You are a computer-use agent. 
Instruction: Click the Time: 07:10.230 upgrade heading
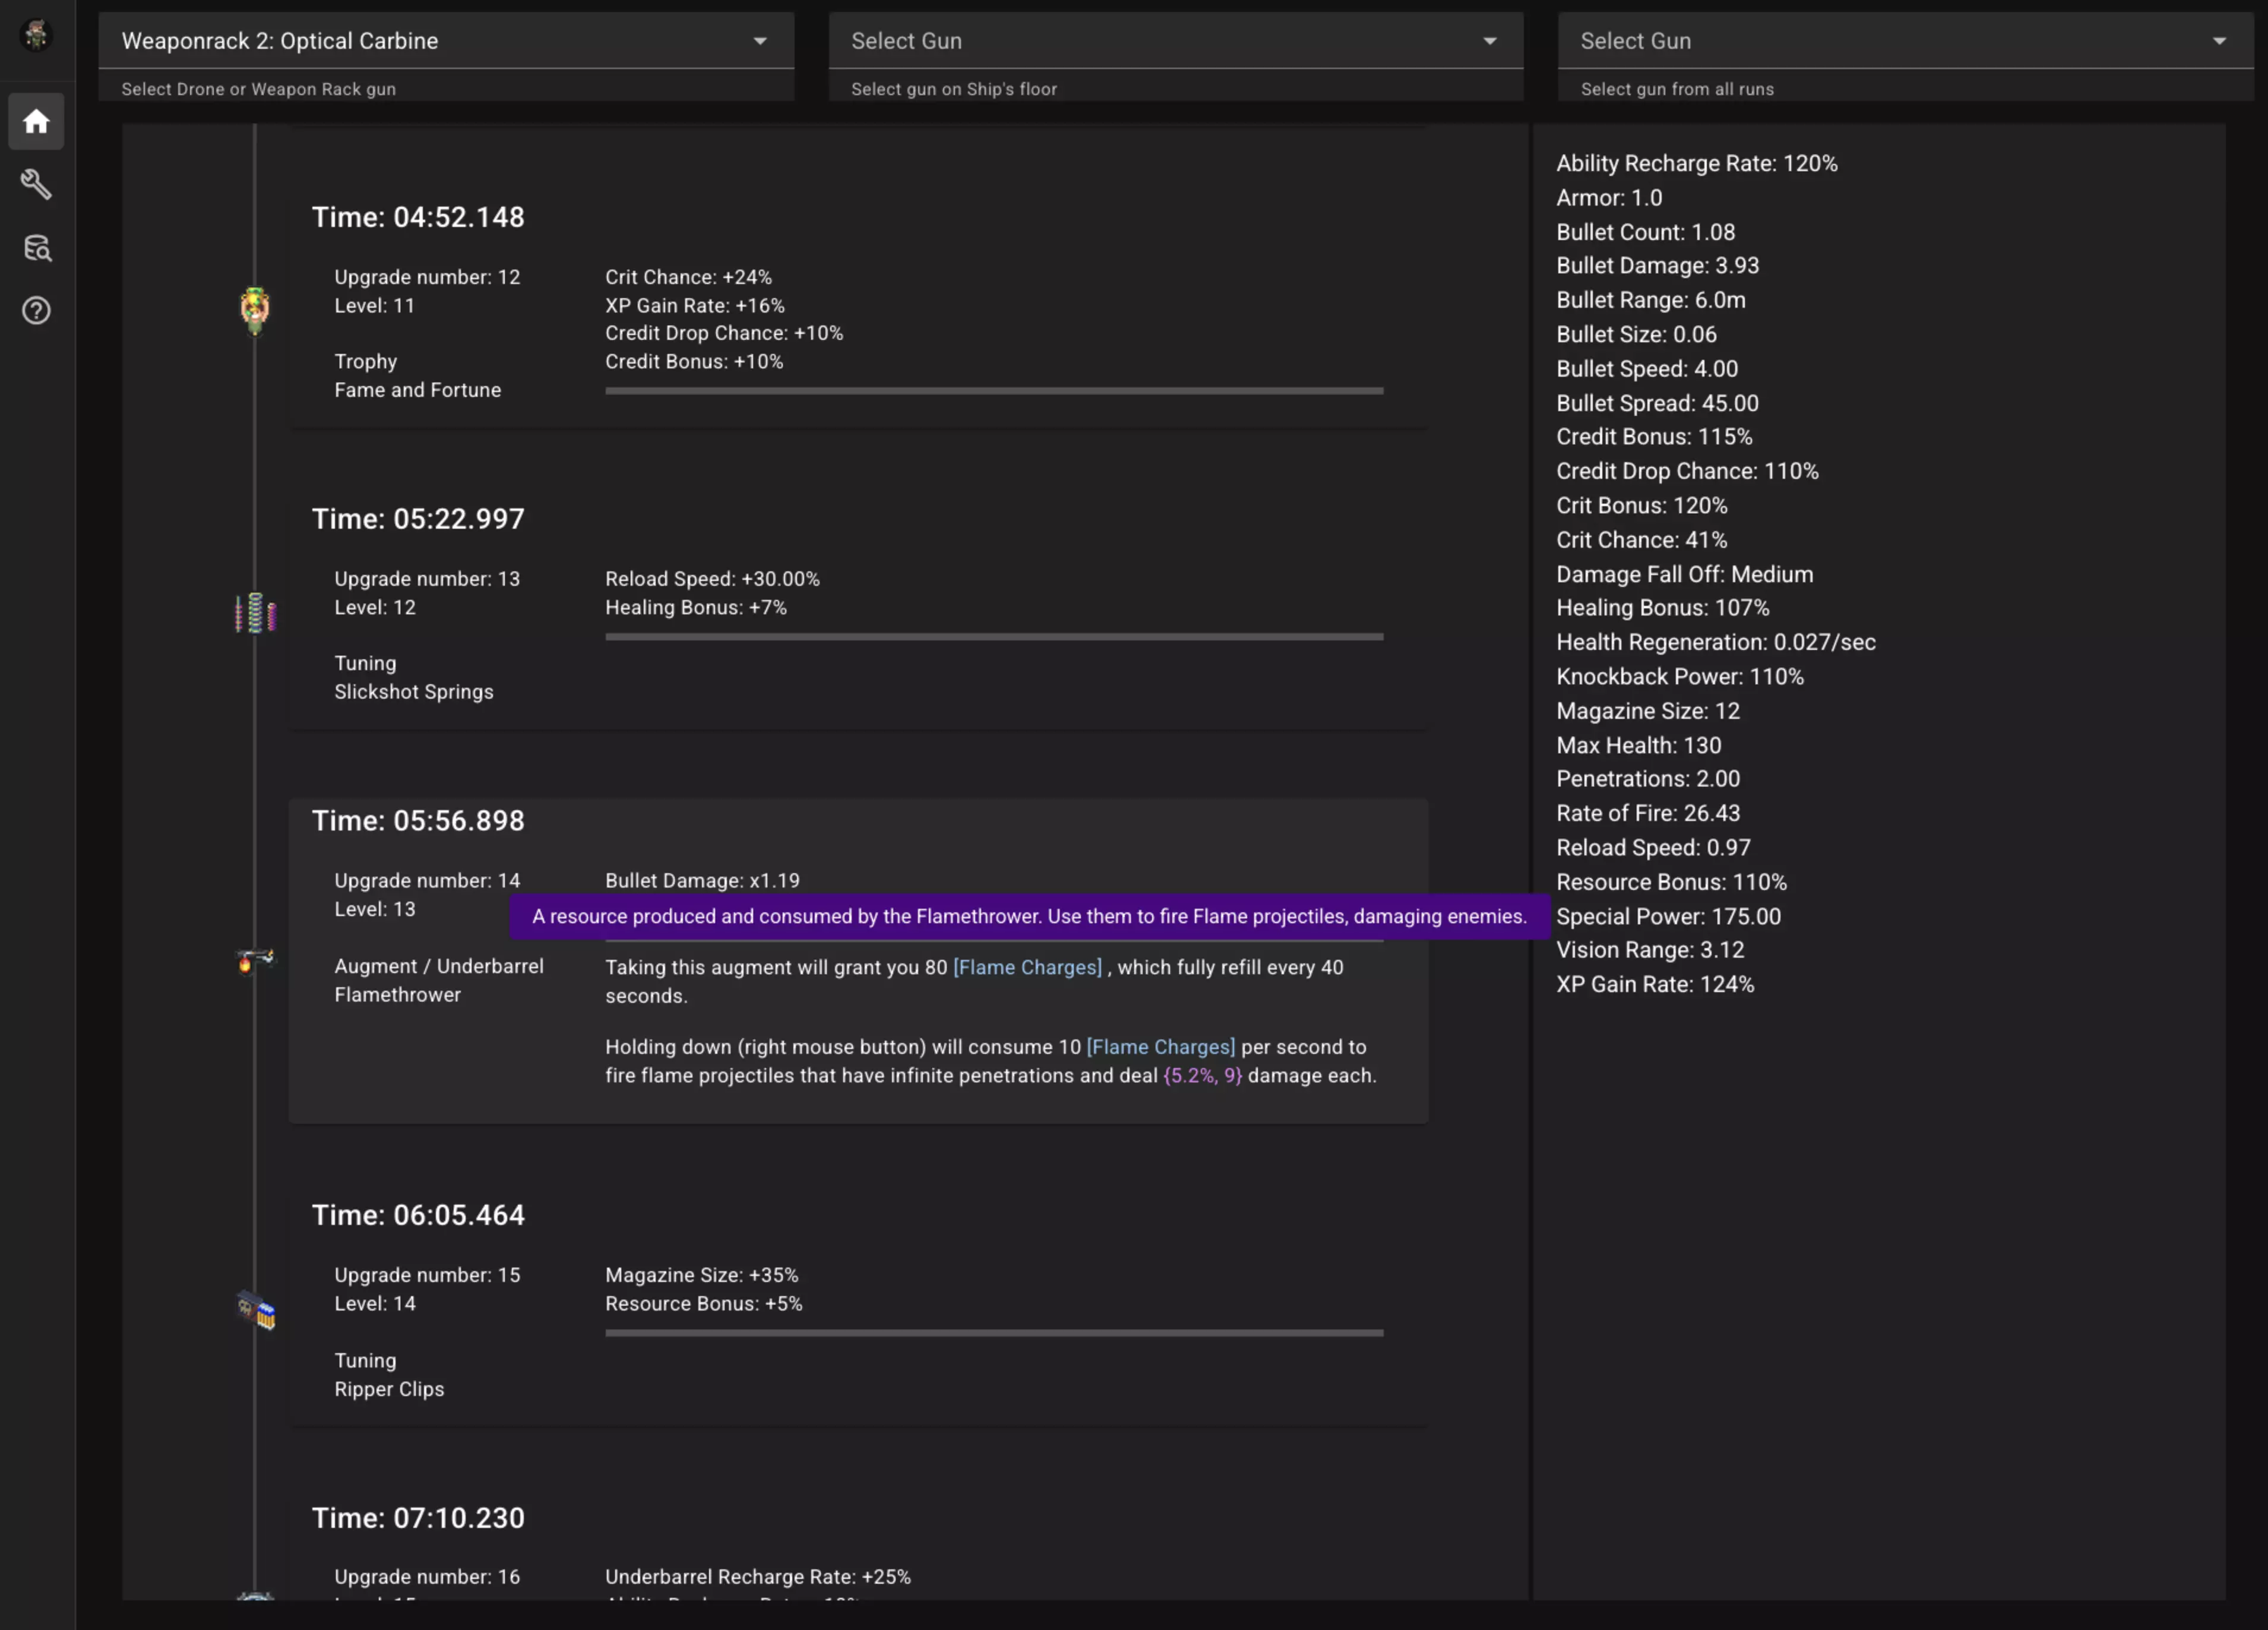click(418, 1518)
